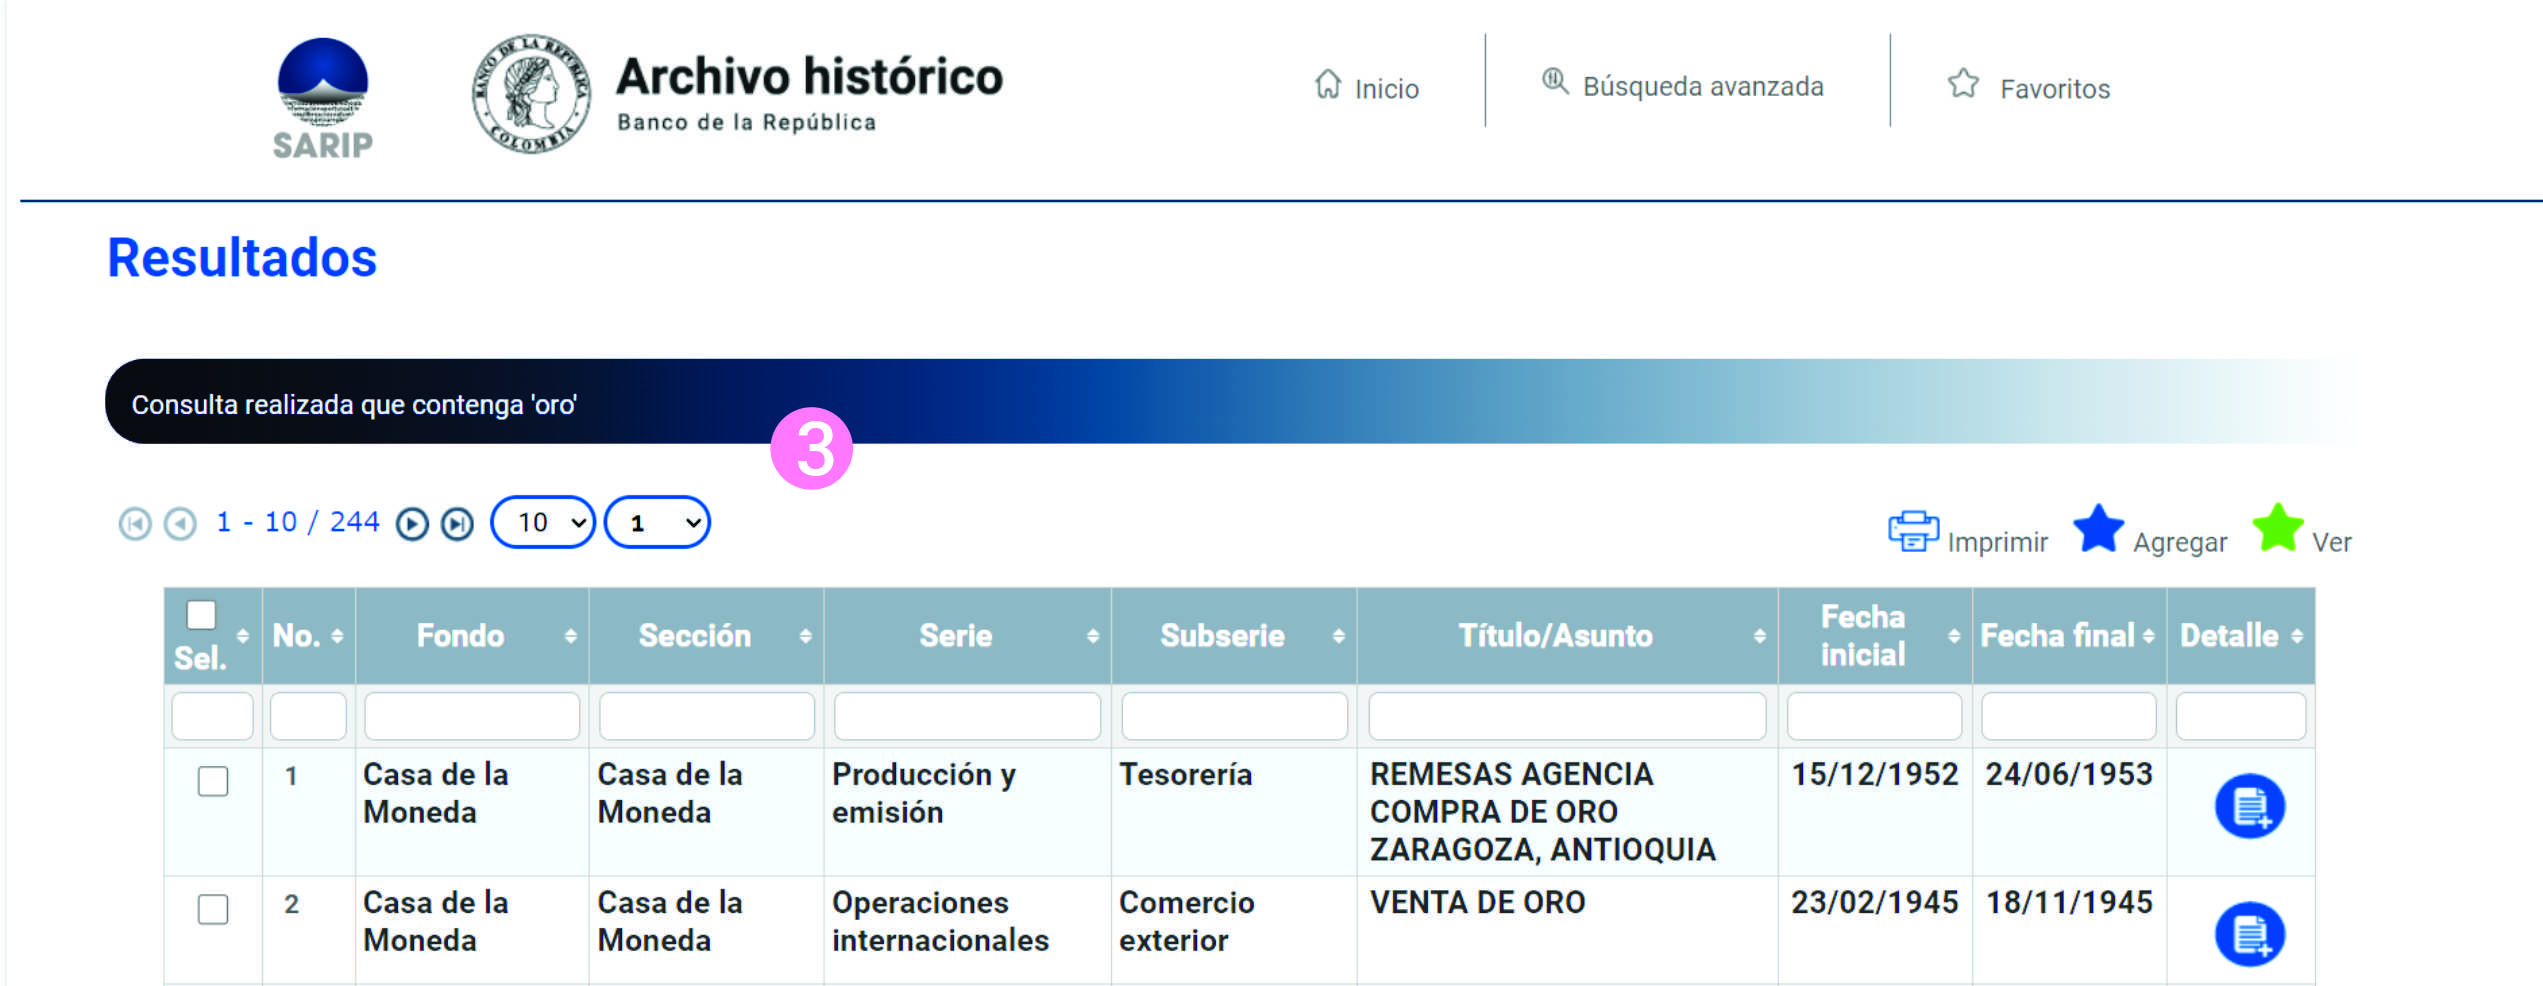Jump to last results page arrow
The width and height of the screenshot is (2543, 986).
point(457,524)
